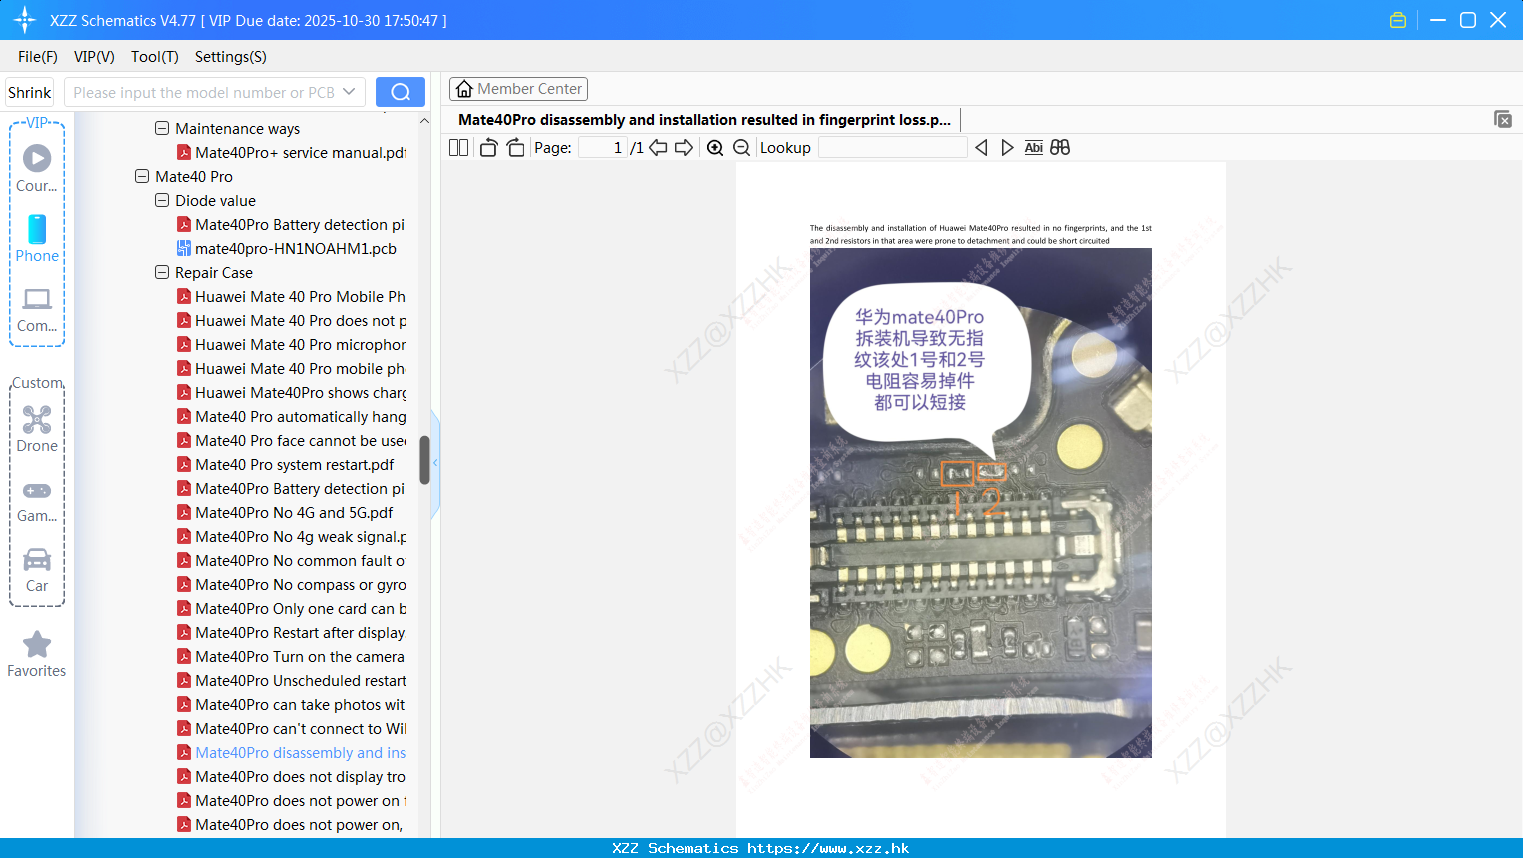Find previous lookup result
The width and height of the screenshot is (1523, 858).
(981, 147)
